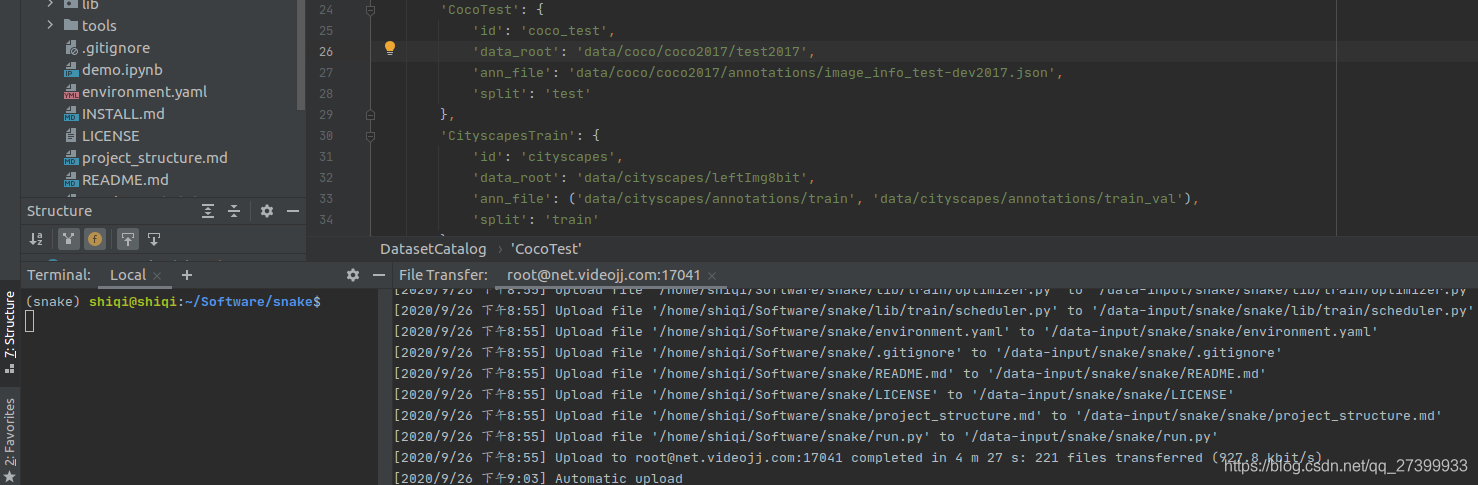The image size is (1478, 485).
Task: Select the root@net.videojj.com:17041 file transfer tab
Action: (604, 275)
